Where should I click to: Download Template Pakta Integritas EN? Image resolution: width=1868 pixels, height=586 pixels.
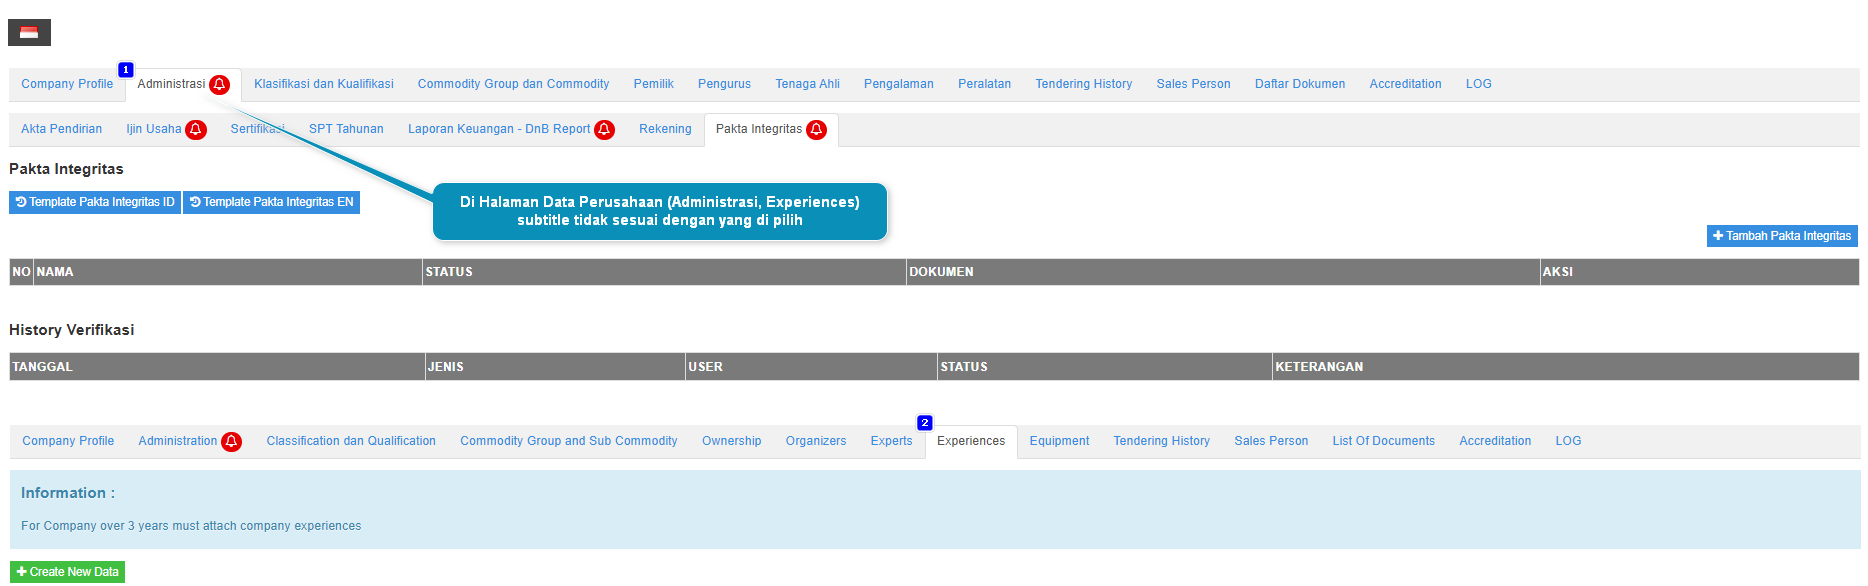[x=271, y=202]
